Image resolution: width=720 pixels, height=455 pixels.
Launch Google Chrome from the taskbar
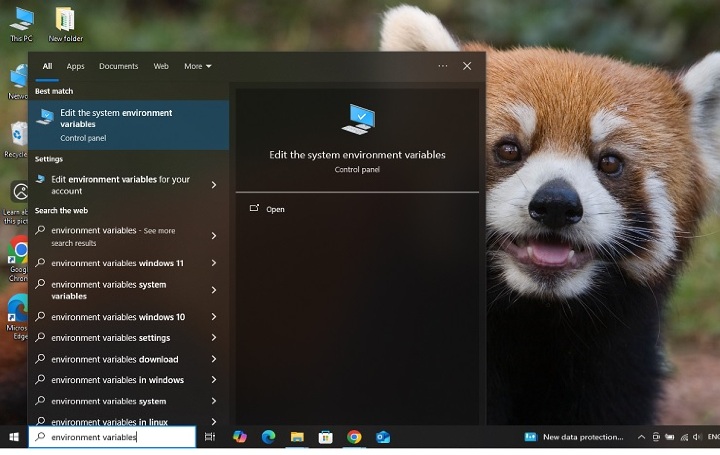pos(354,437)
